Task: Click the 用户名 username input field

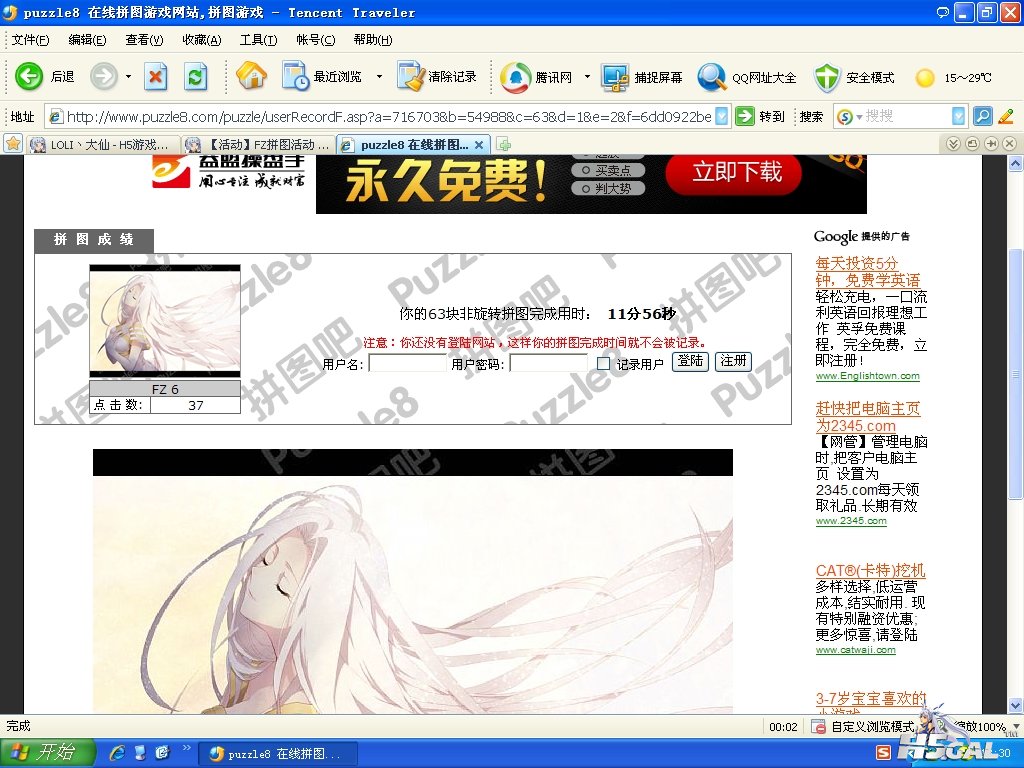Action: pos(408,363)
